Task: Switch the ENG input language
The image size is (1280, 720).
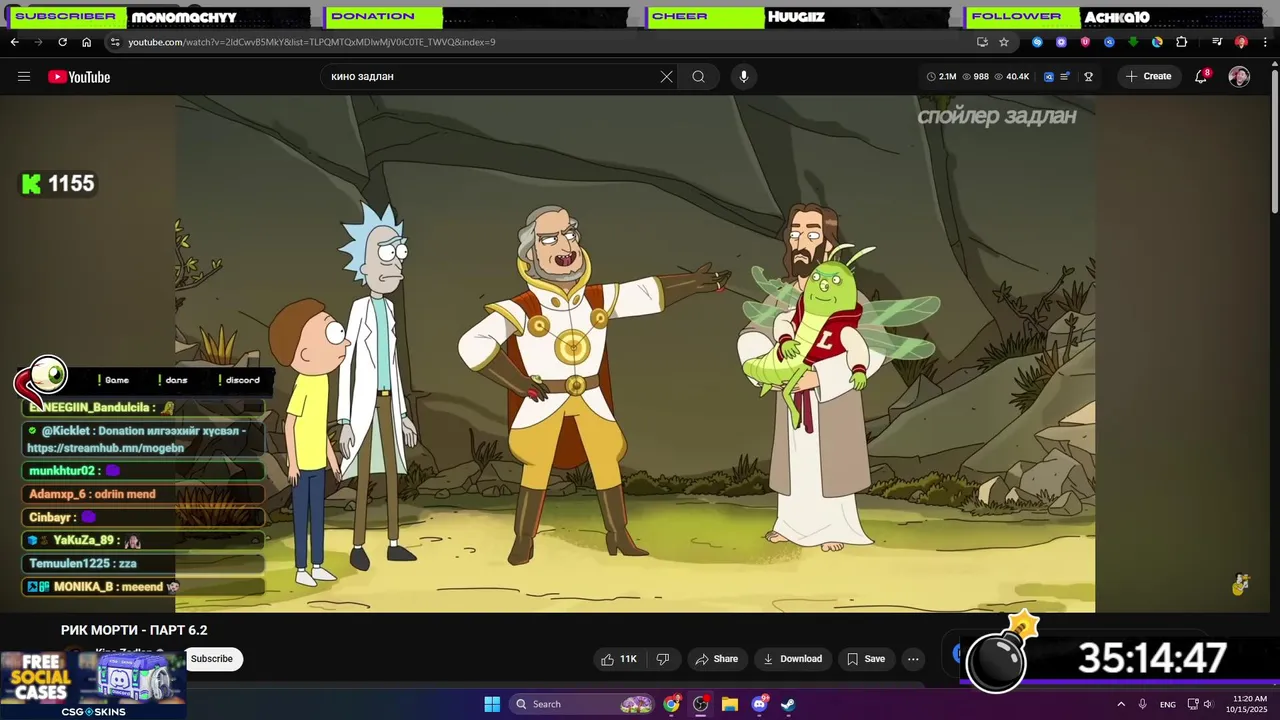Action: pos(1167,704)
